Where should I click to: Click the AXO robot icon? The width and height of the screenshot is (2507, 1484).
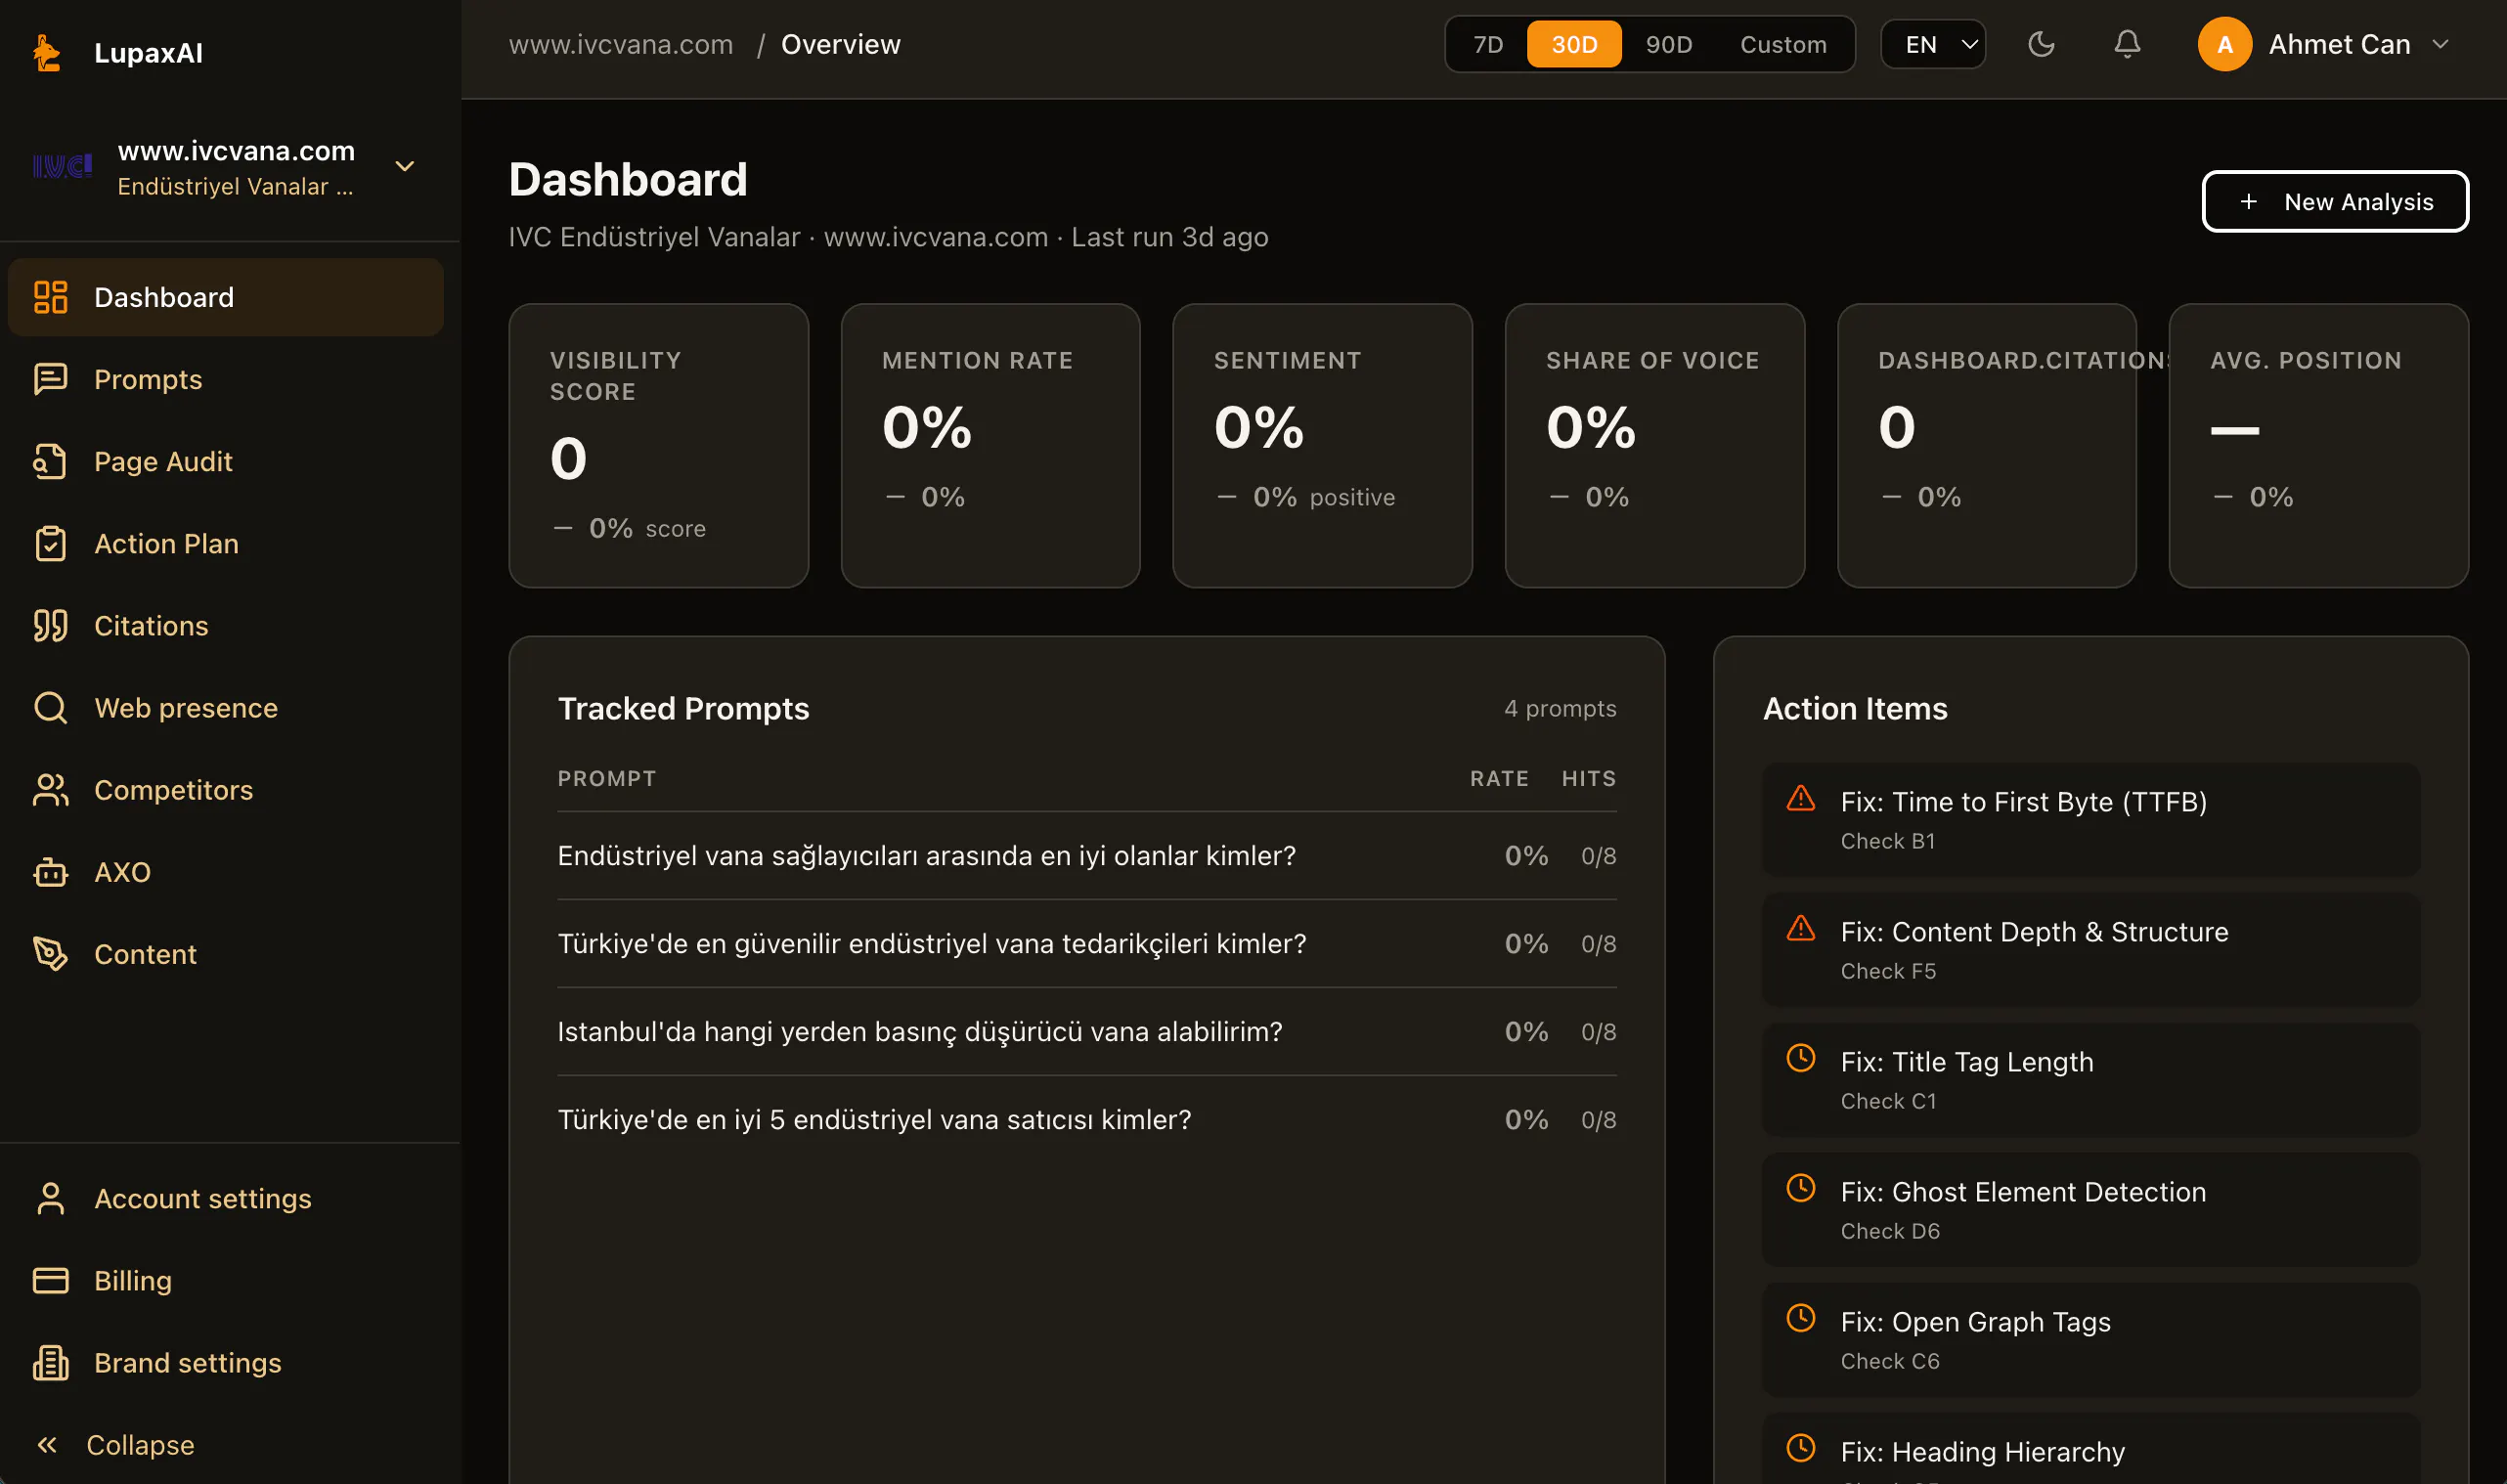(50, 872)
